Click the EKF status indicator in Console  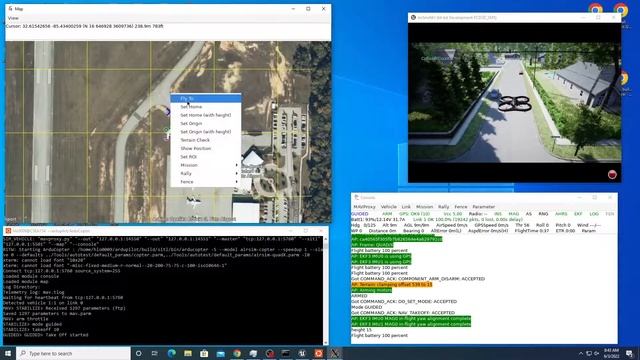coord(578,214)
